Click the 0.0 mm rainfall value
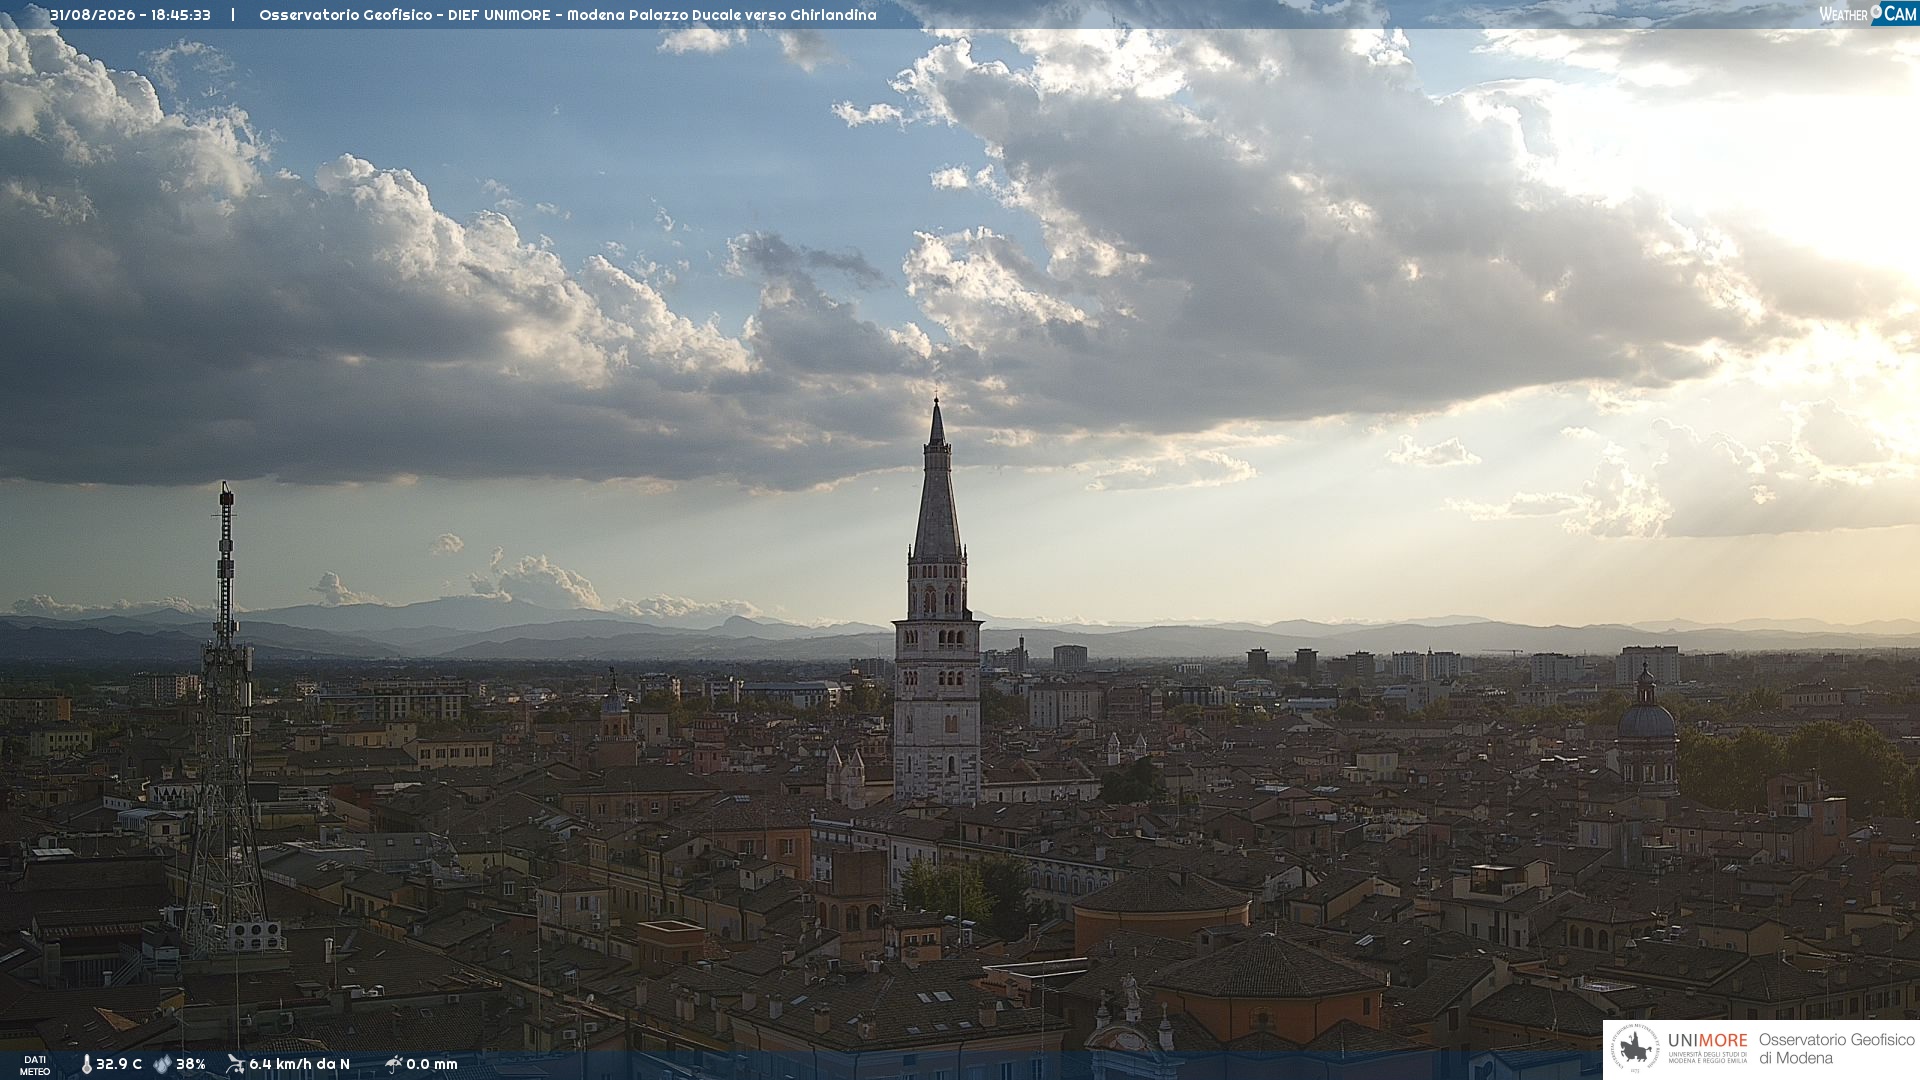 (x=432, y=1064)
